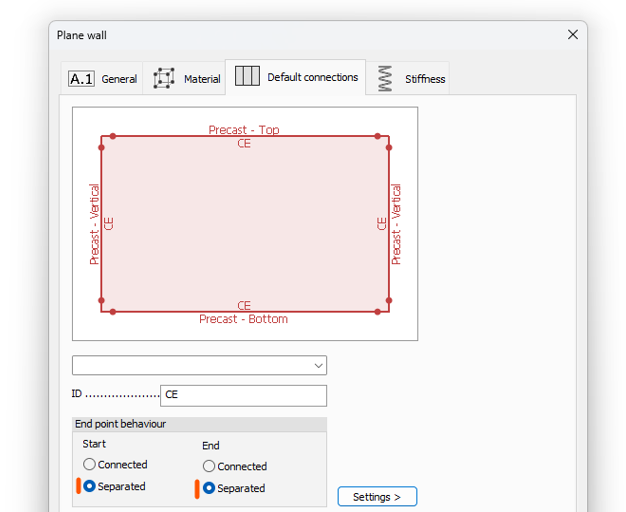Select the Precast - Top edge label
The width and height of the screenshot is (626, 512).
244,130
